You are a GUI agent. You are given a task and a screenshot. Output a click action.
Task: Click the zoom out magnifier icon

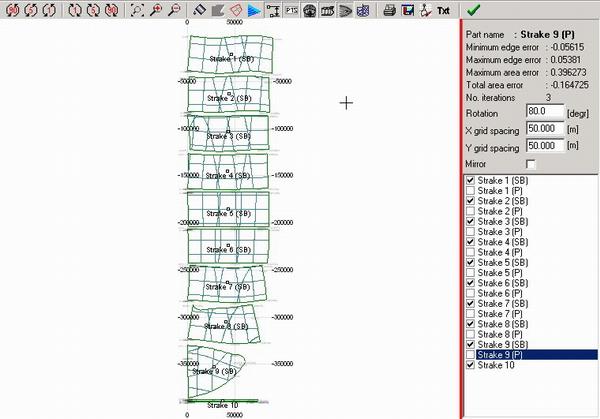[175, 11]
